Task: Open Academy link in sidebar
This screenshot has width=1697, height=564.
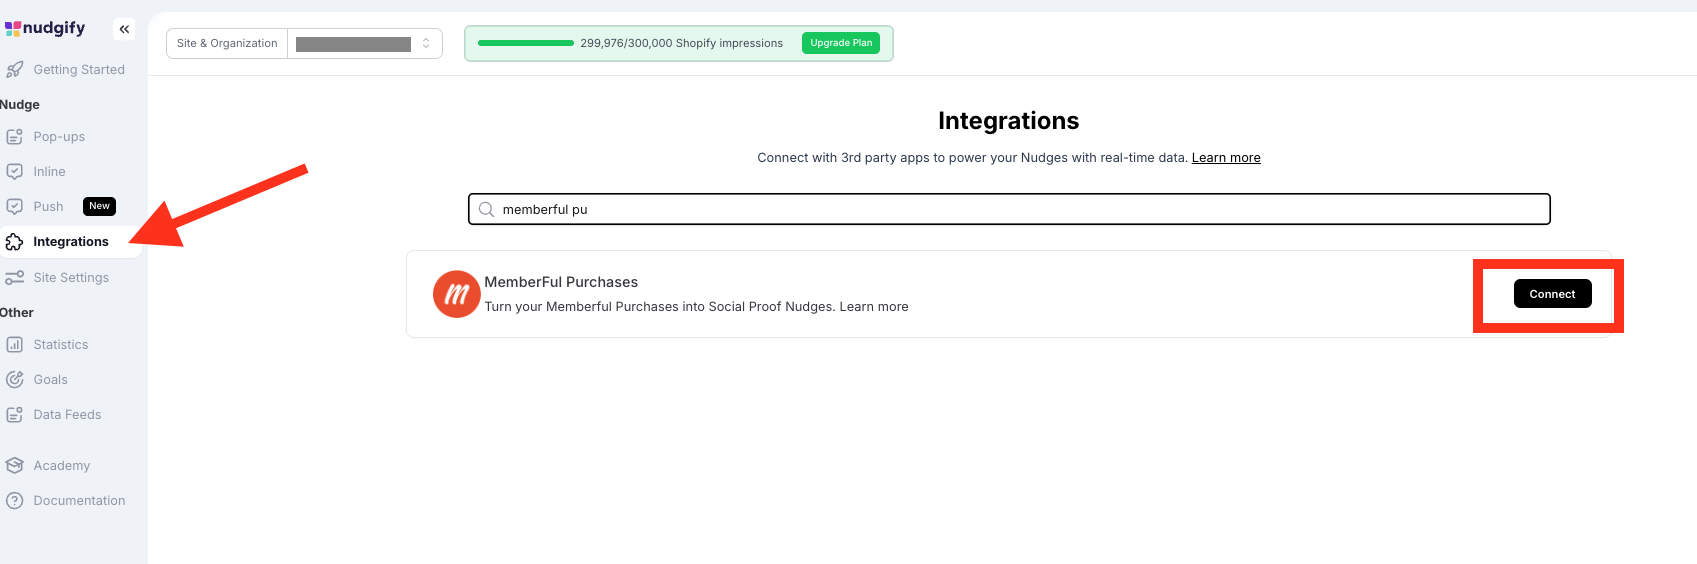Action: tap(62, 466)
